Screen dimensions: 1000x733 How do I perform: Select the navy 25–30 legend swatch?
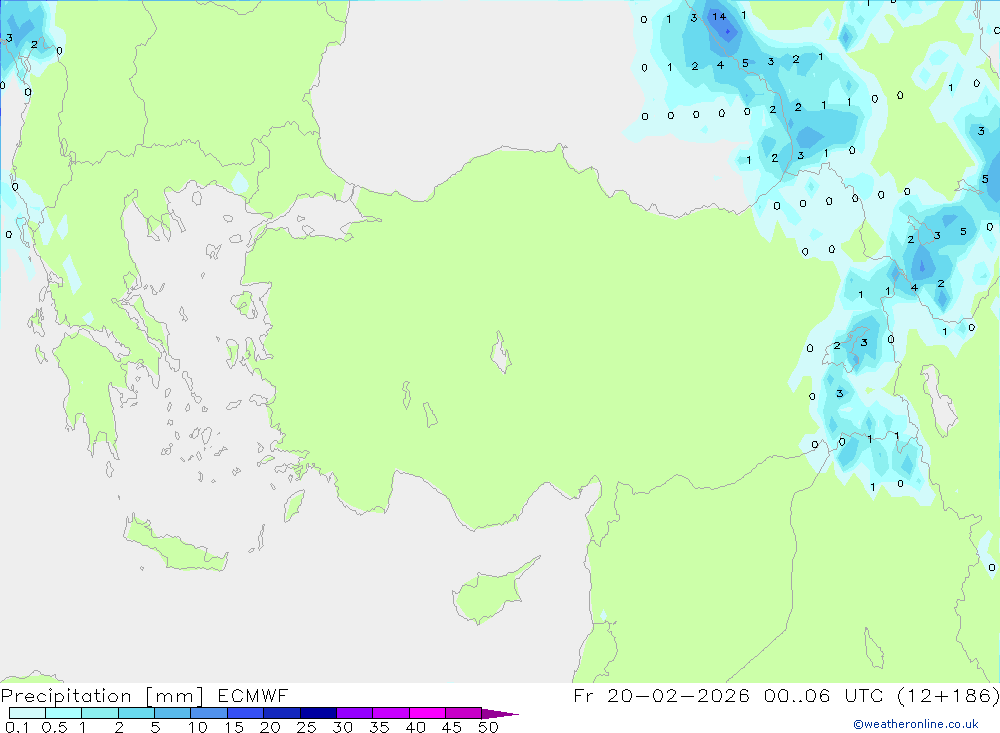pyautogui.click(x=318, y=713)
